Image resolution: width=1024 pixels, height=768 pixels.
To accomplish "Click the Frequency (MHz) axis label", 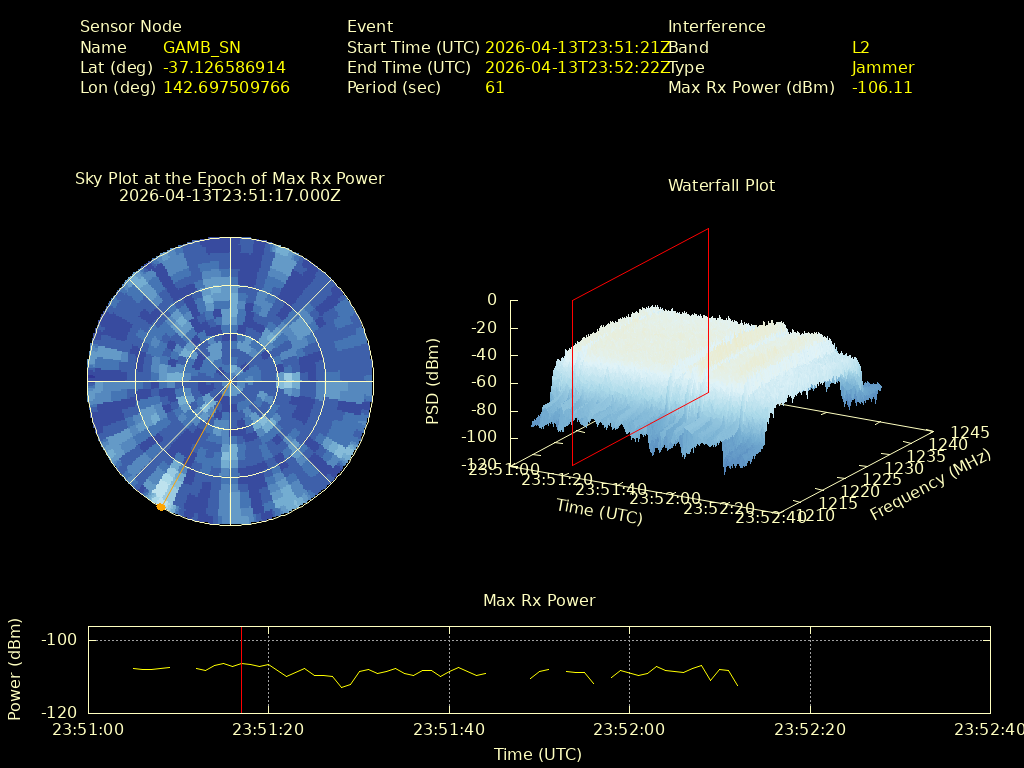I will click(x=930, y=485).
